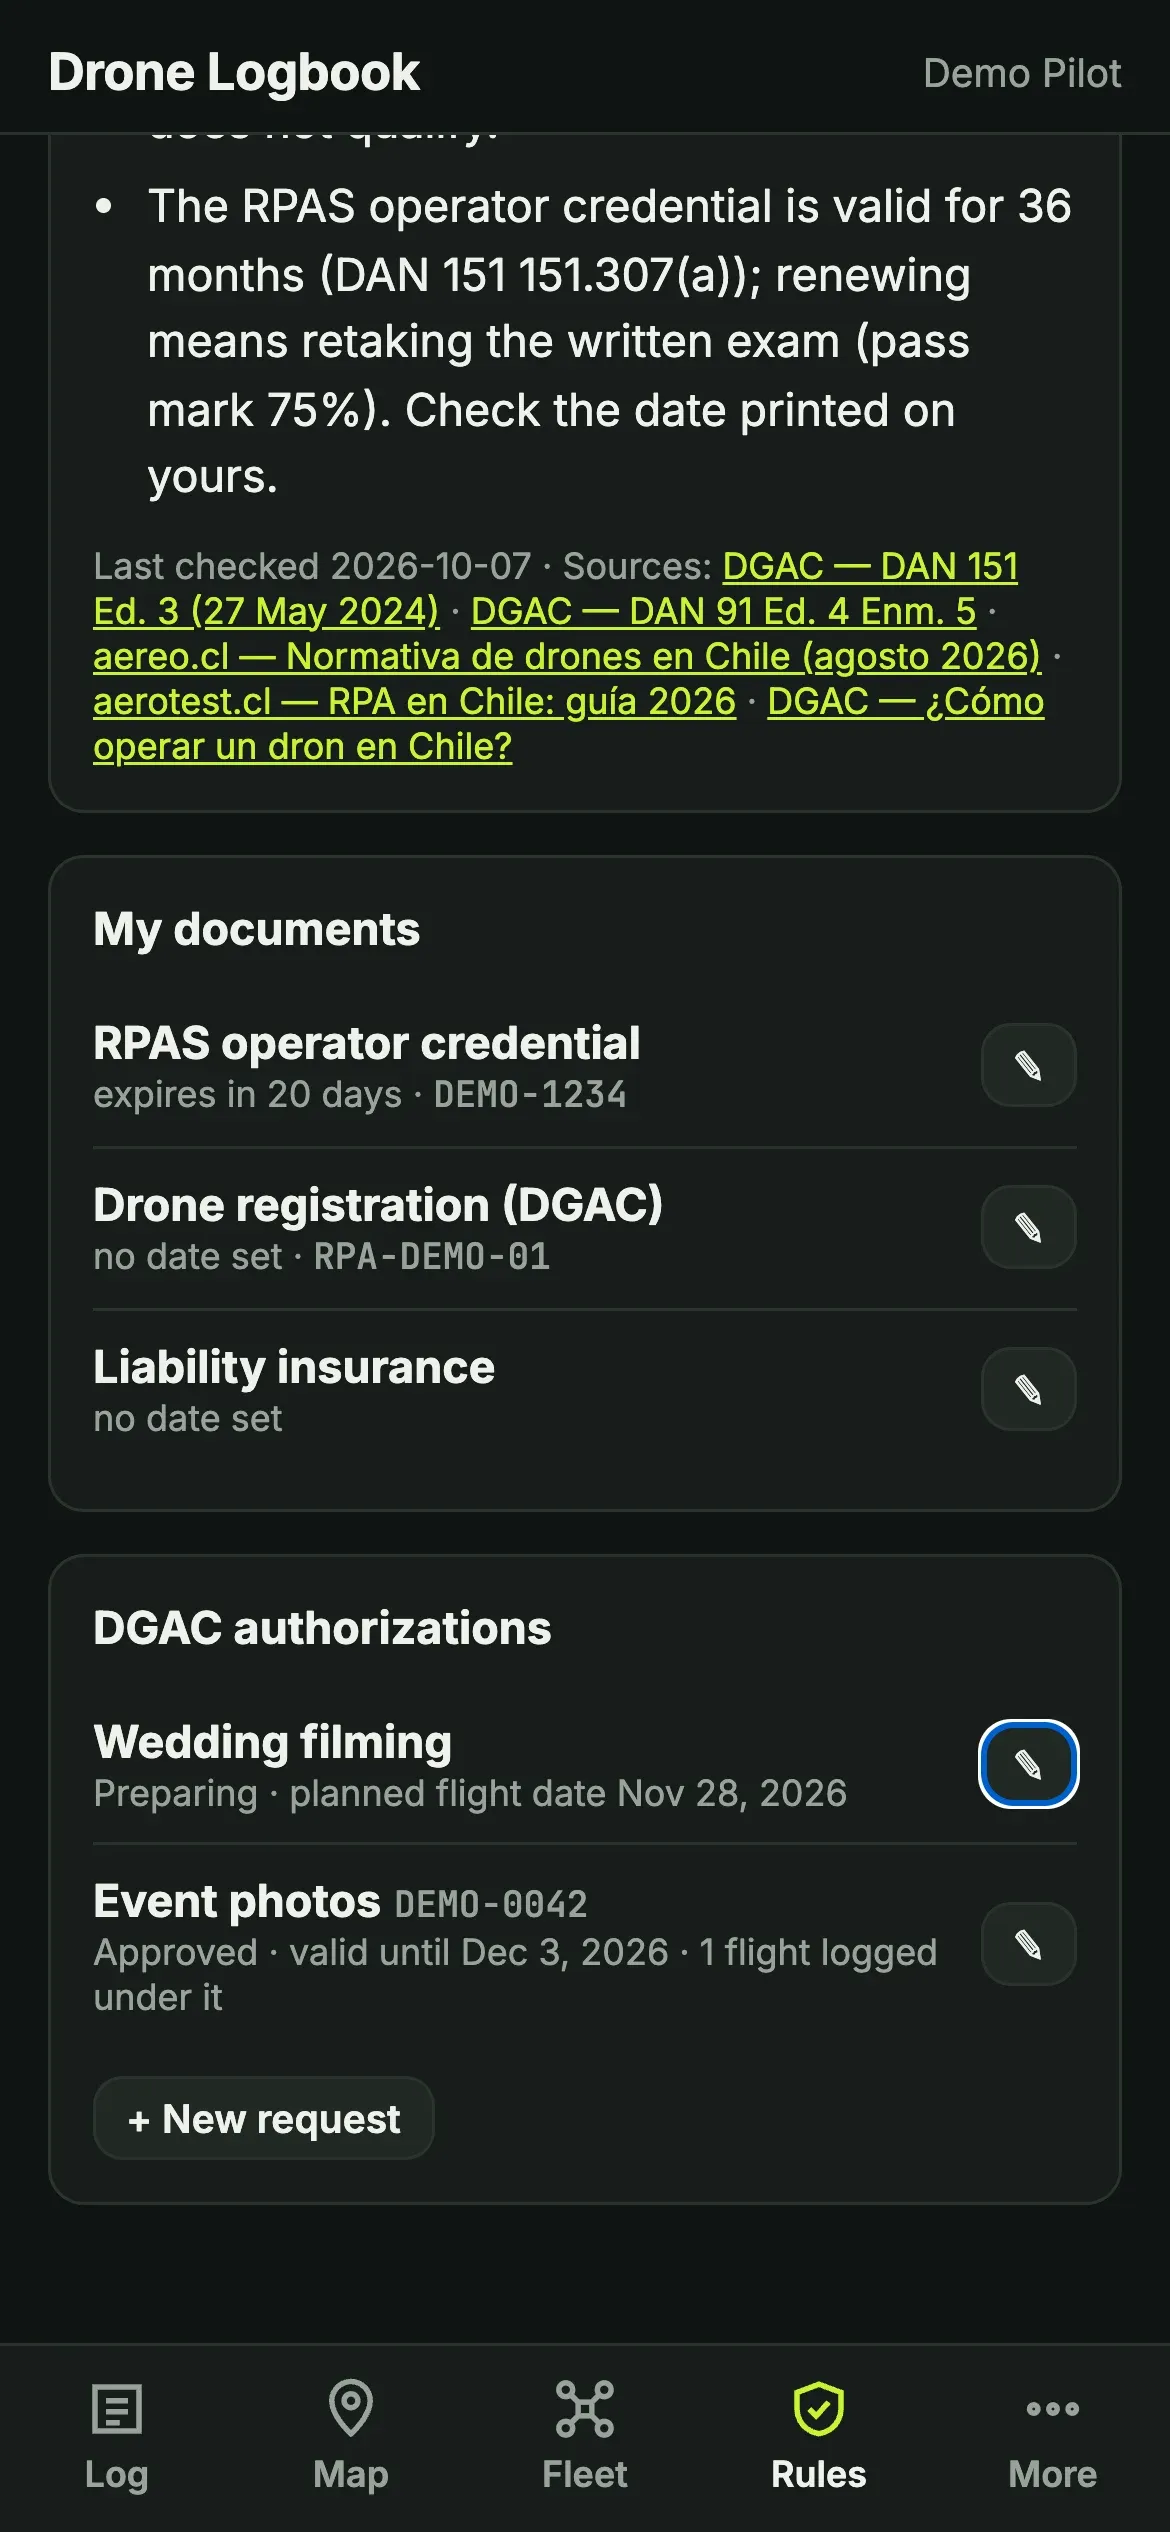Tap the Demo Pilot profile label
Screen dimensions: 1170x2532
[1022, 73]
